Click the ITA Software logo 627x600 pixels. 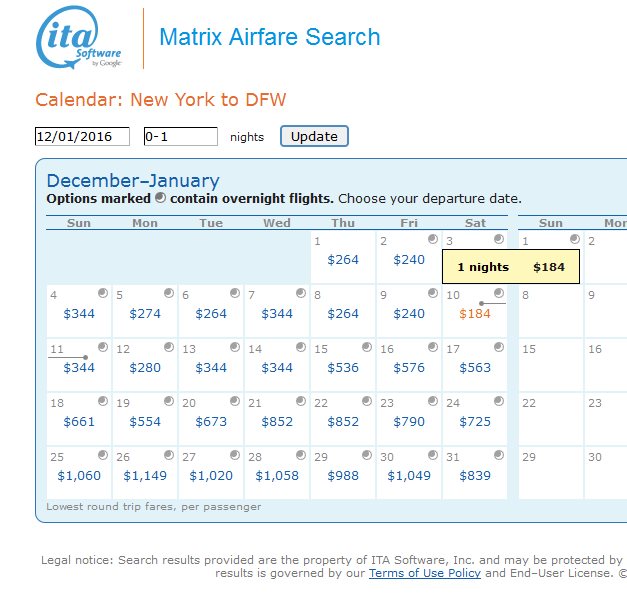pos(80,40)
